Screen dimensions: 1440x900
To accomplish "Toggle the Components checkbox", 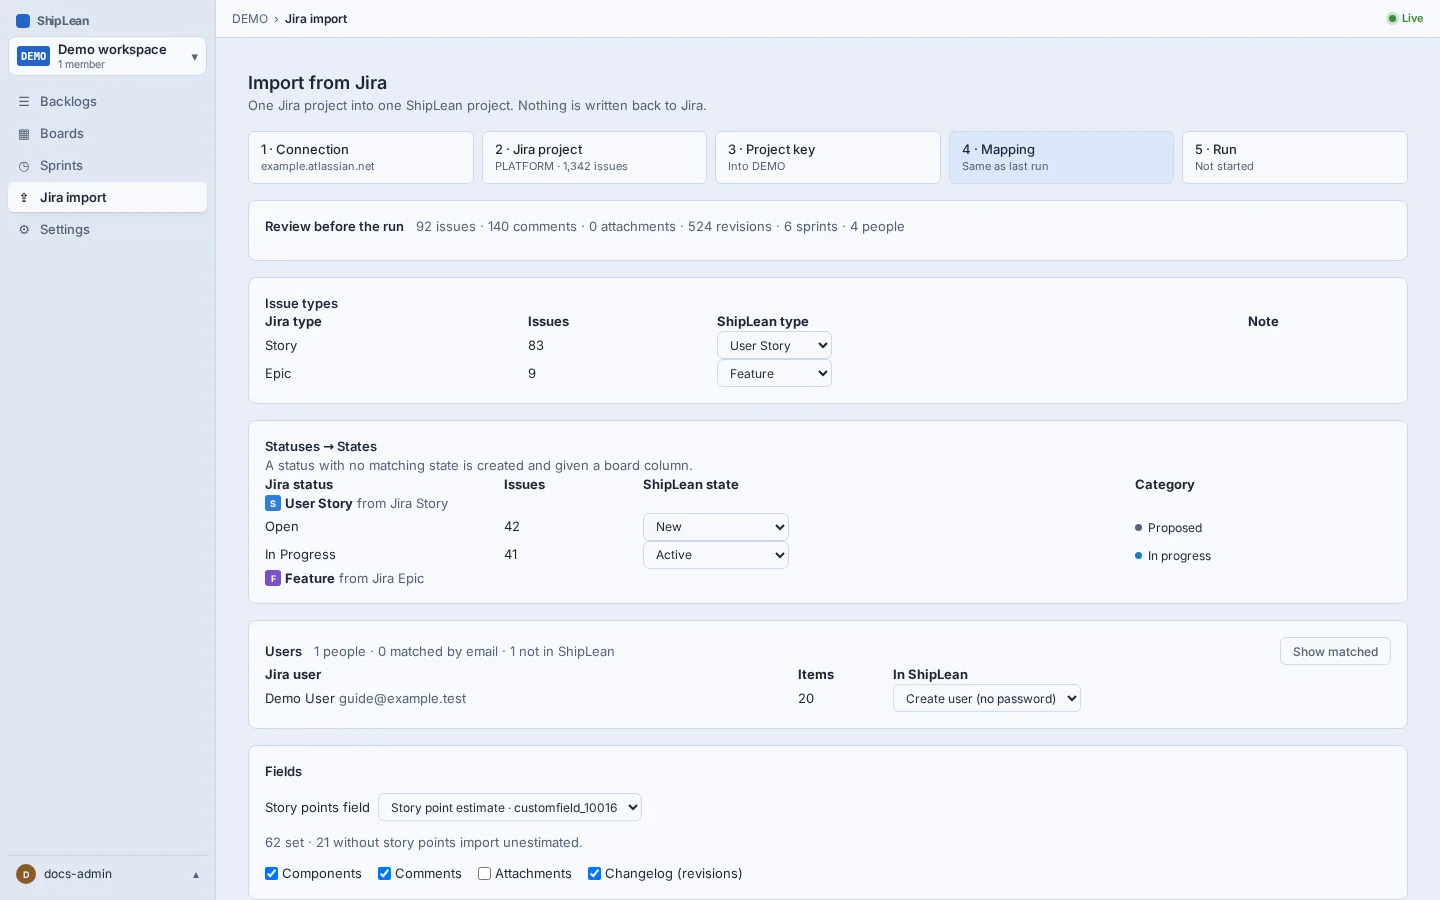I will [271, 874].
